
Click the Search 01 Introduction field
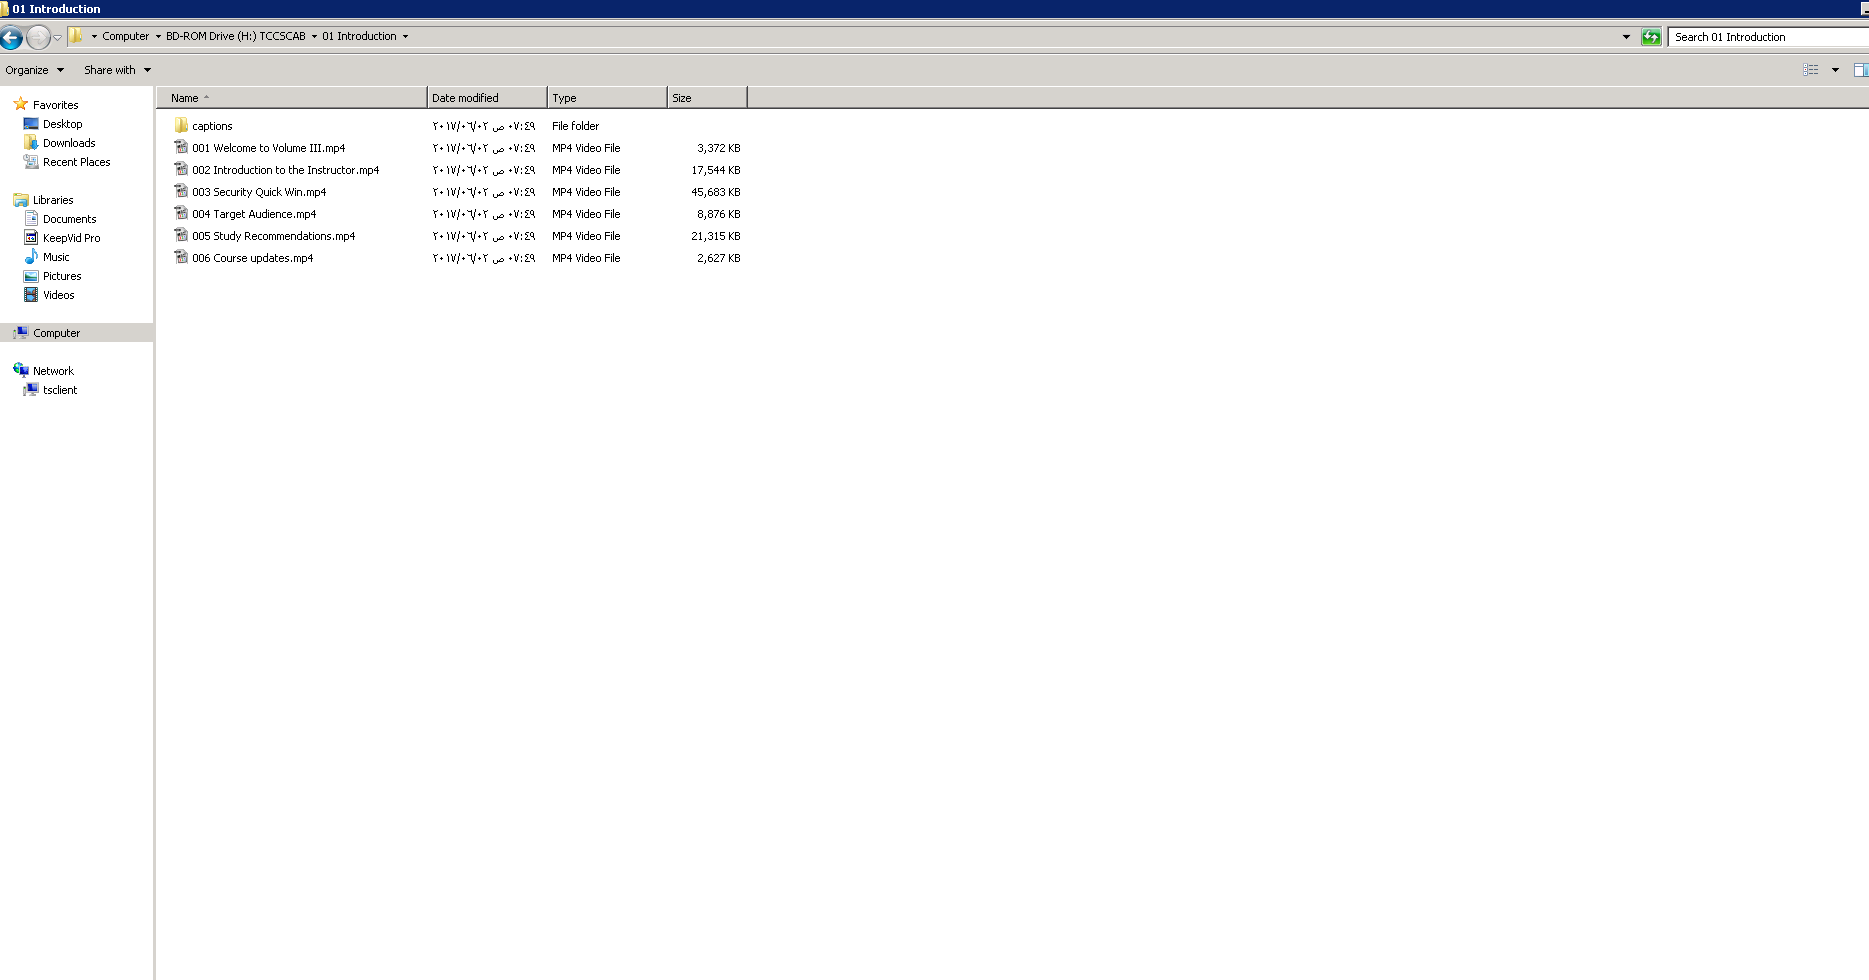(x=1765, y=37)
